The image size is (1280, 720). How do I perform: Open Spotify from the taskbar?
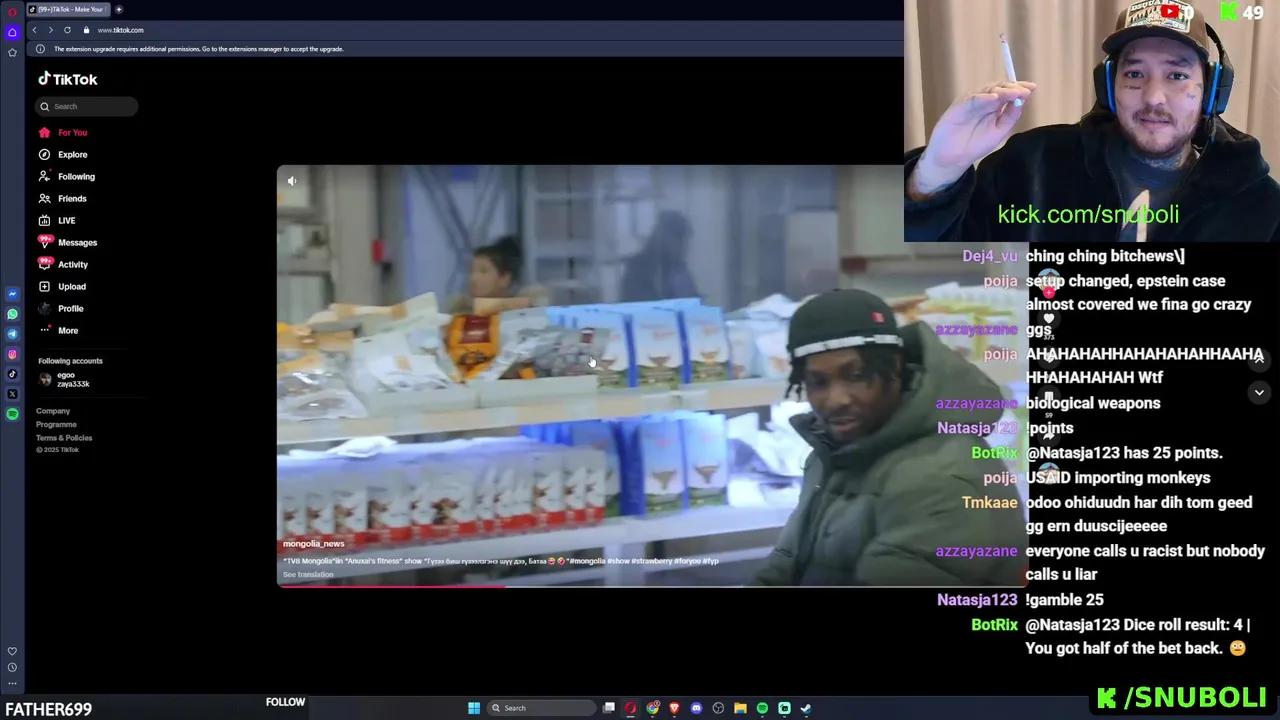pos(762,708)
